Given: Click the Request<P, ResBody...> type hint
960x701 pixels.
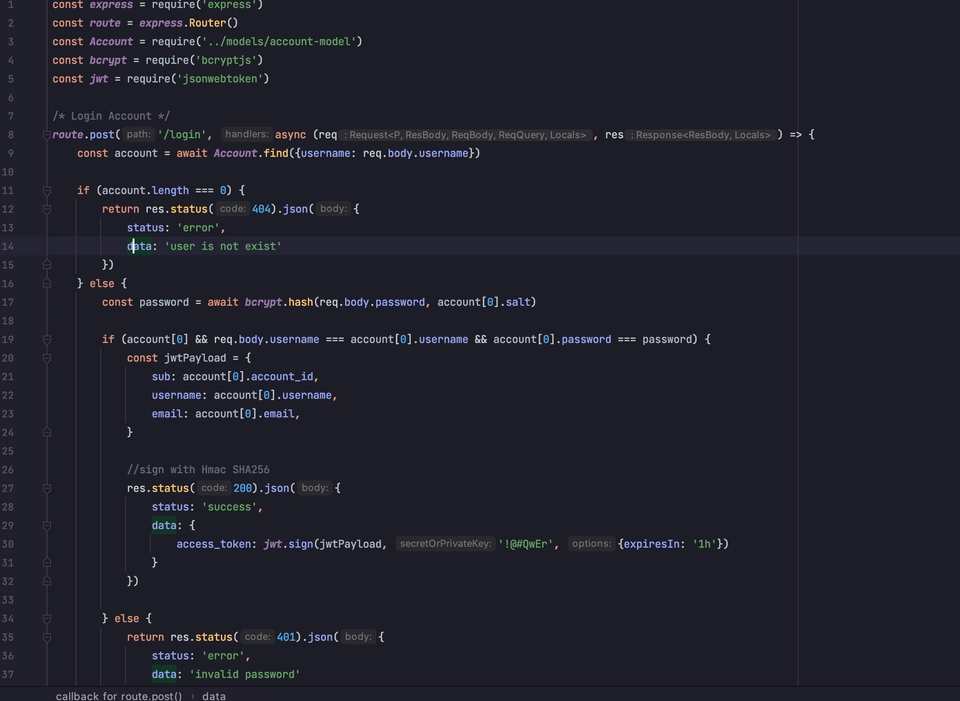Looking at the screenshot, I should tap(465, 135).
